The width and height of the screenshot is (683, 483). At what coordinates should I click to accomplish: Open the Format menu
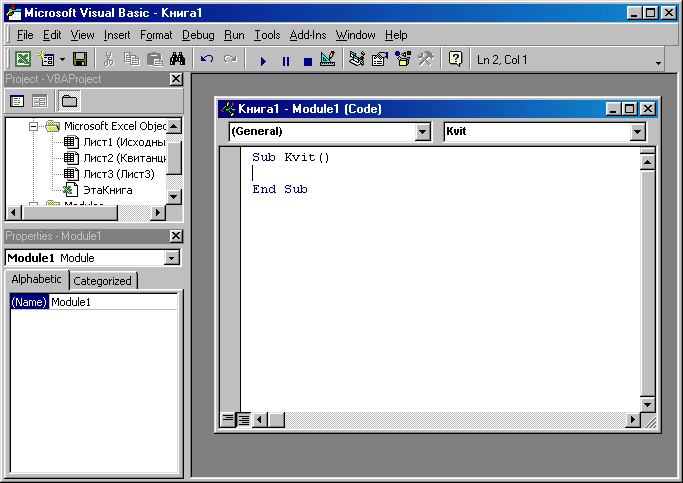point(156,35)
